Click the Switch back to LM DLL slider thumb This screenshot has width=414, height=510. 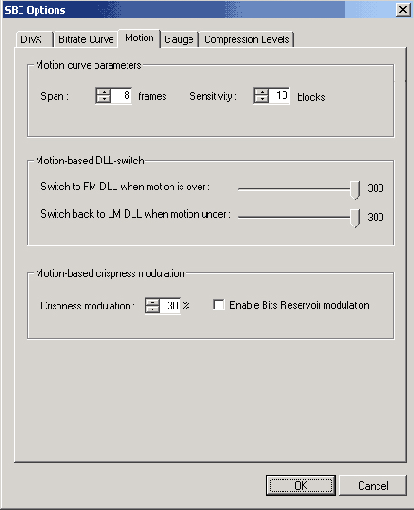click(x=355, y=218)
